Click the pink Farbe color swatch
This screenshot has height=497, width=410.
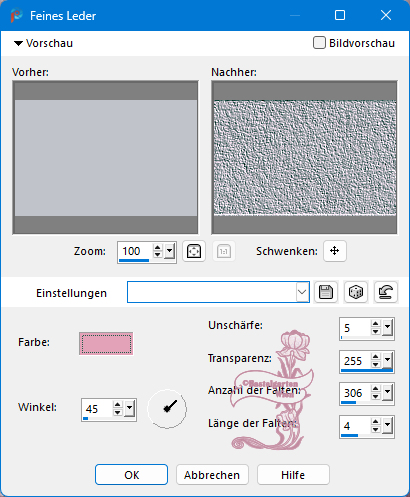point(106,344)
